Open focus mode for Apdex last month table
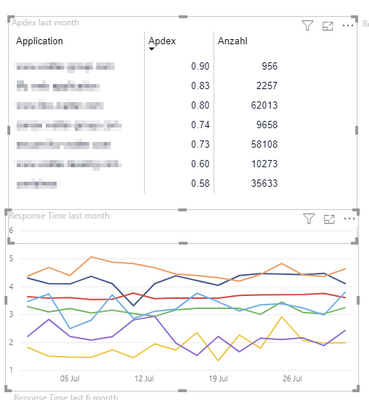Viewport: 369px width, 400px height. pos(328,26)
